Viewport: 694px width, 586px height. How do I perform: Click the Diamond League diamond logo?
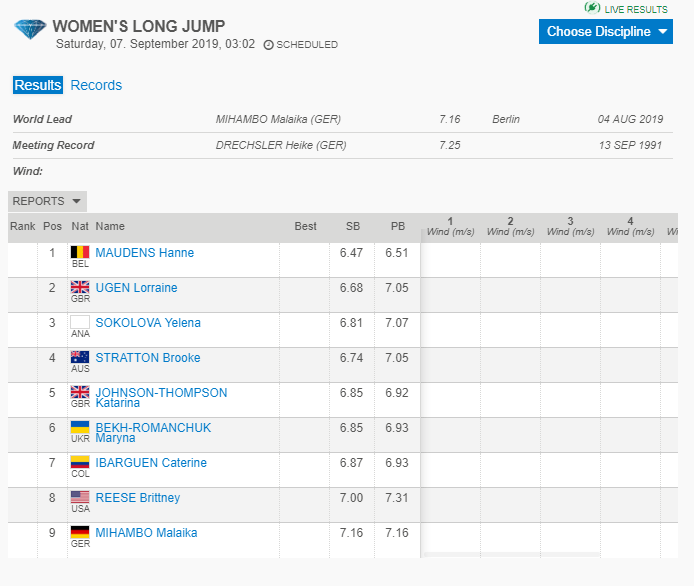pos(30,28)
